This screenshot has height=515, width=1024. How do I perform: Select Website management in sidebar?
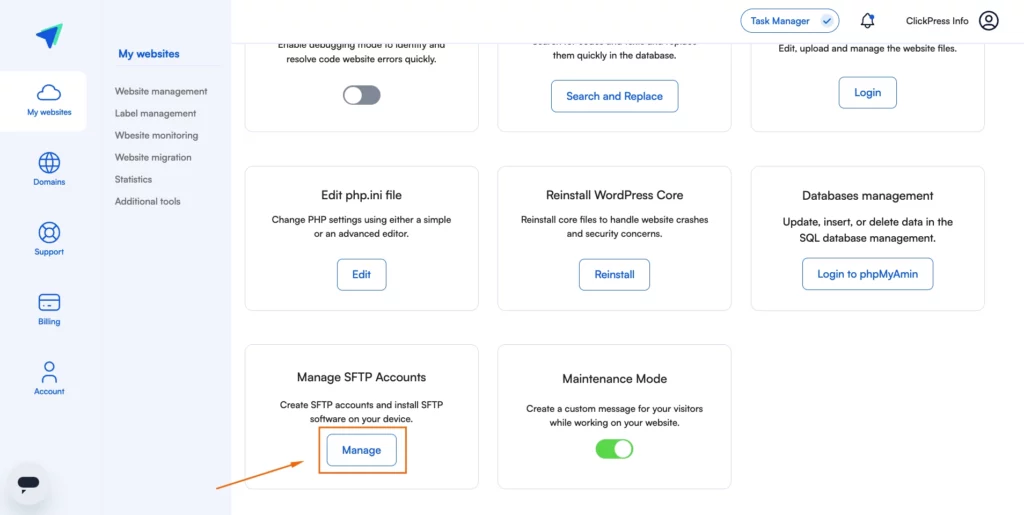pos(161,91)
